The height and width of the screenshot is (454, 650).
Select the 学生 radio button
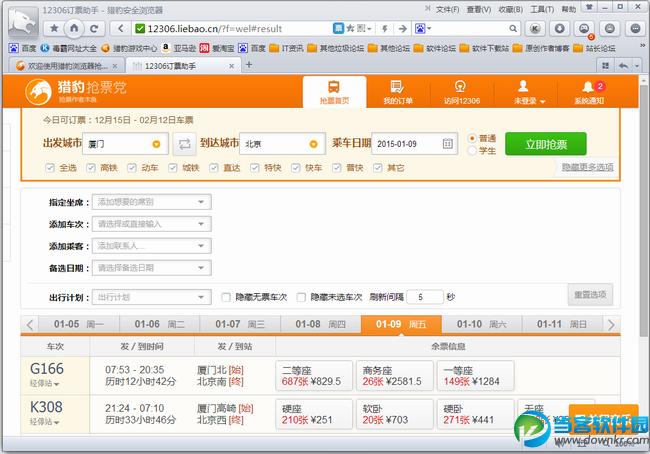click(x=473, y=151)
